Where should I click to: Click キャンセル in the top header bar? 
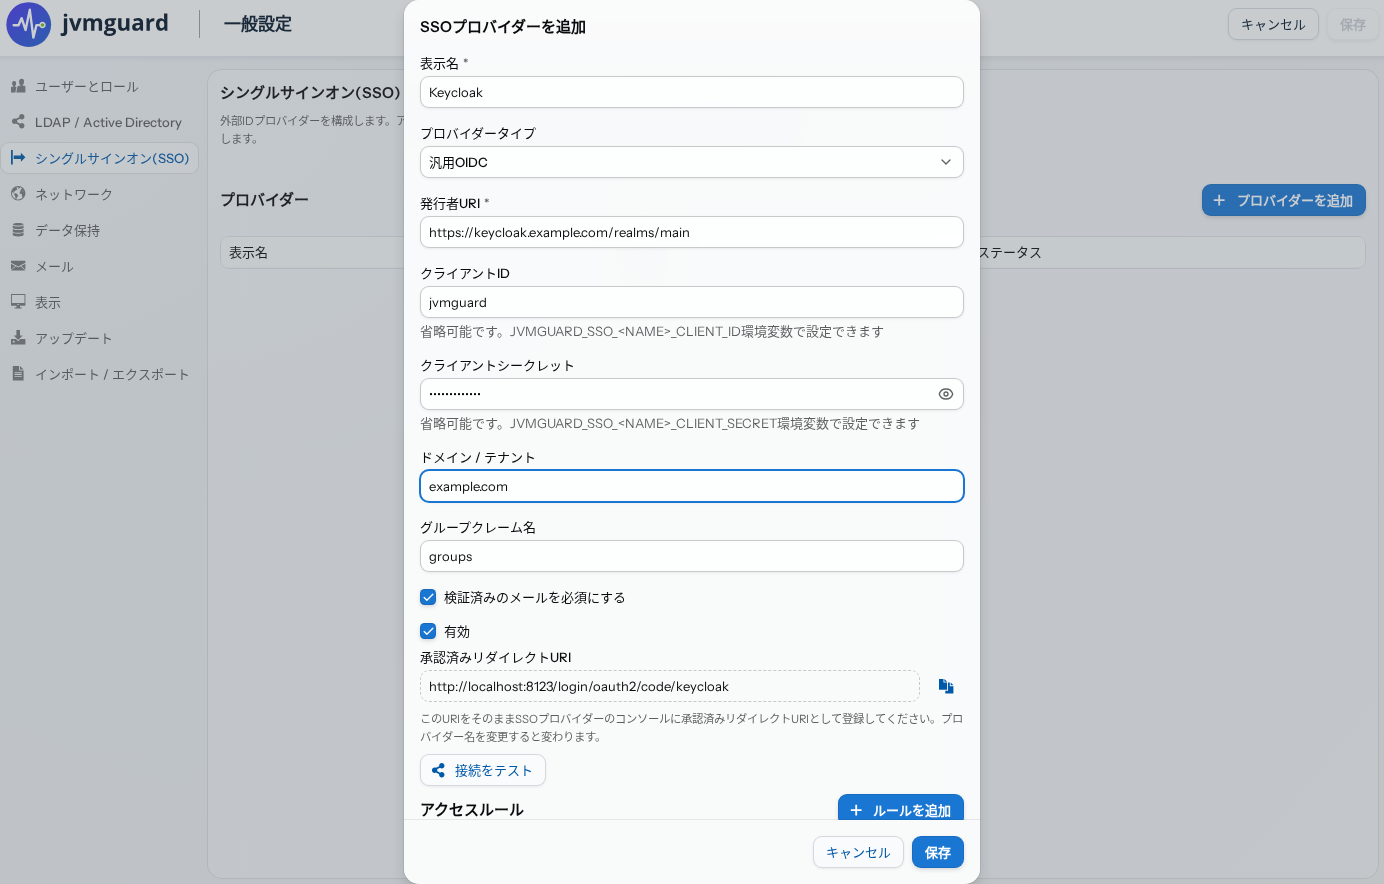(1273, 24)
